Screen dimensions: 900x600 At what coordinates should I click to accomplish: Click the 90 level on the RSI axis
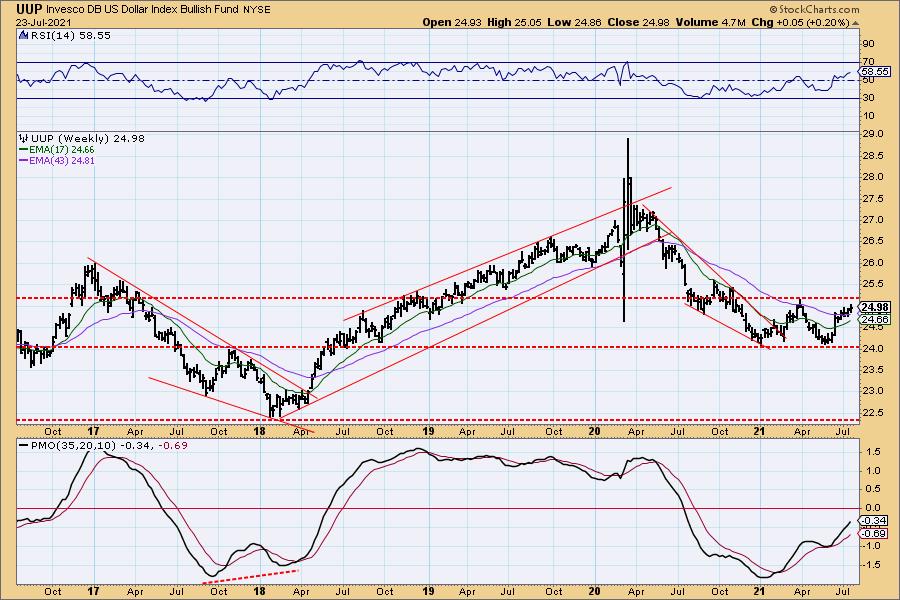[x=868, y=44]
